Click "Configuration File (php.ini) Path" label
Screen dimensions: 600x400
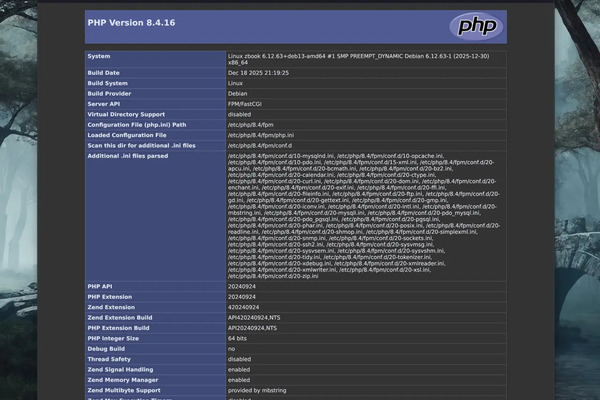pyautogui.click(x=137, y=124)
